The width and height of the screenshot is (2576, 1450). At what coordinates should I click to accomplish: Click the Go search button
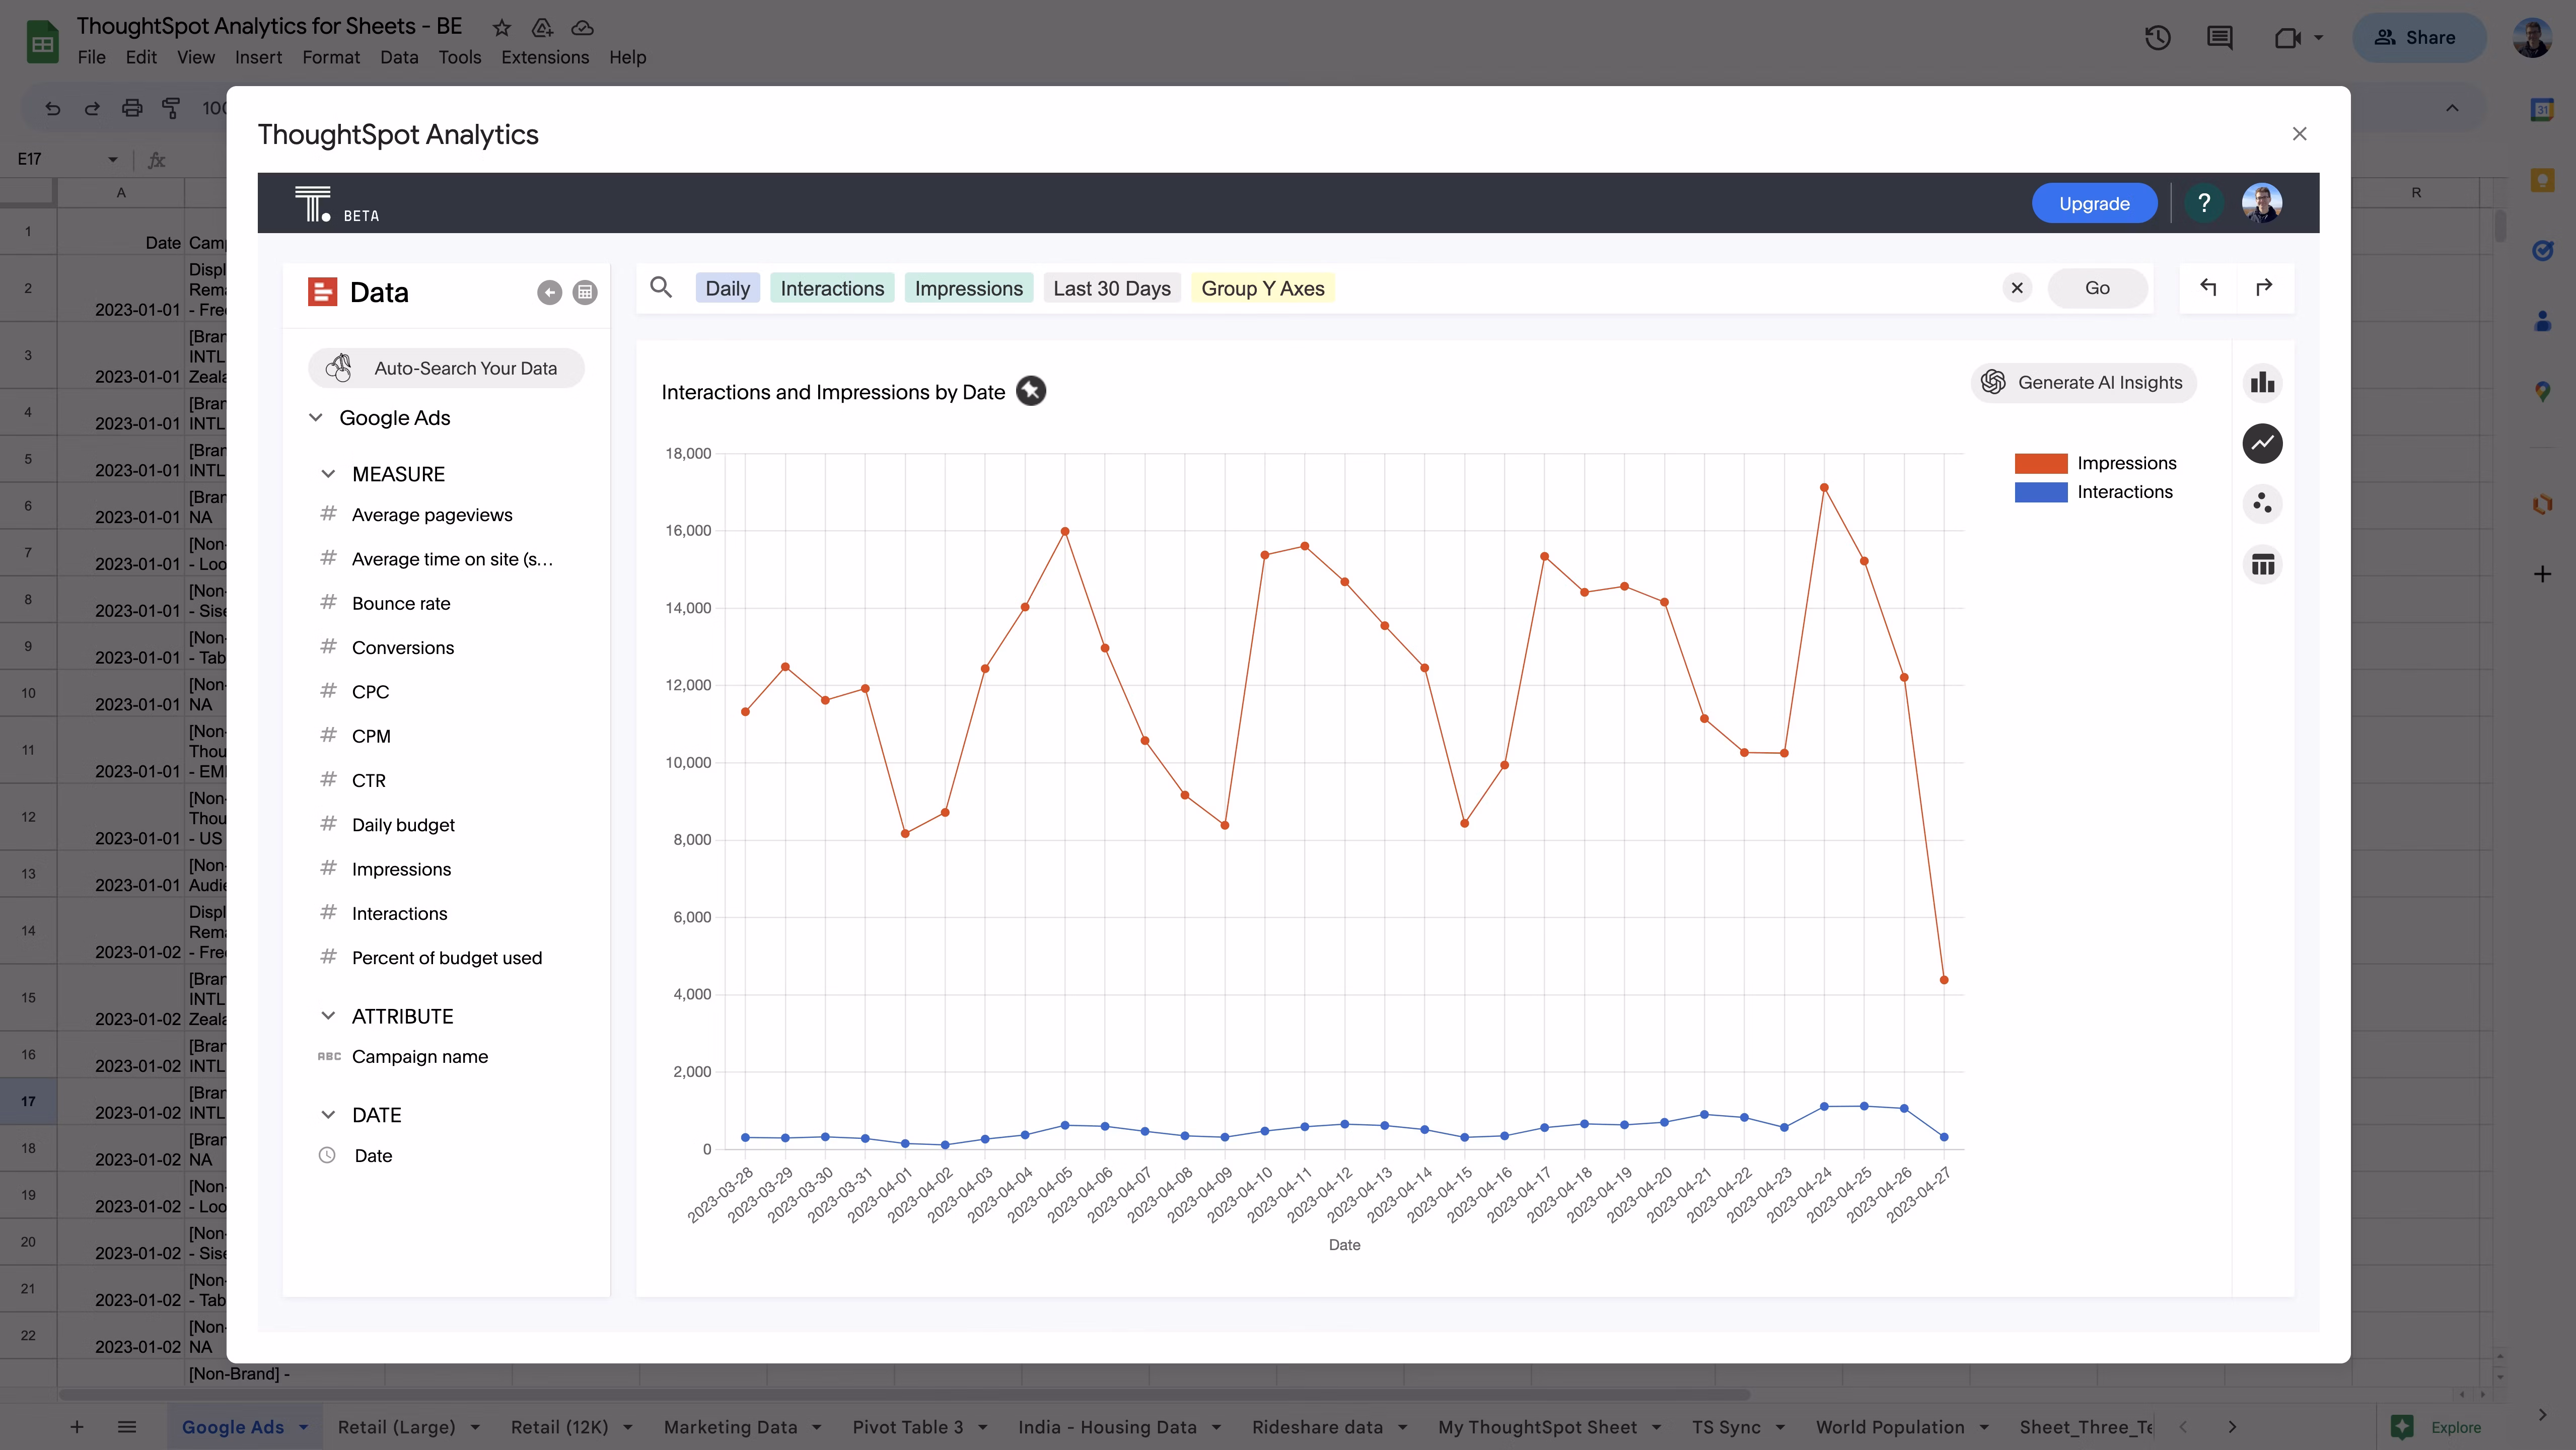coord(2097,288)
